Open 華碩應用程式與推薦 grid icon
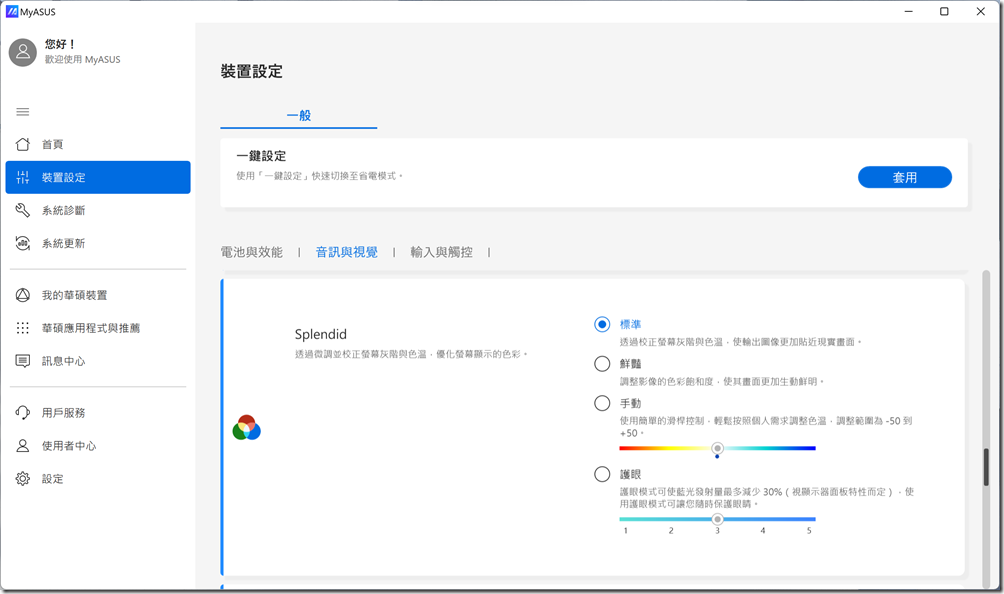The height and width of the screenshot is (594, 1004). click(x=23, y=328)
